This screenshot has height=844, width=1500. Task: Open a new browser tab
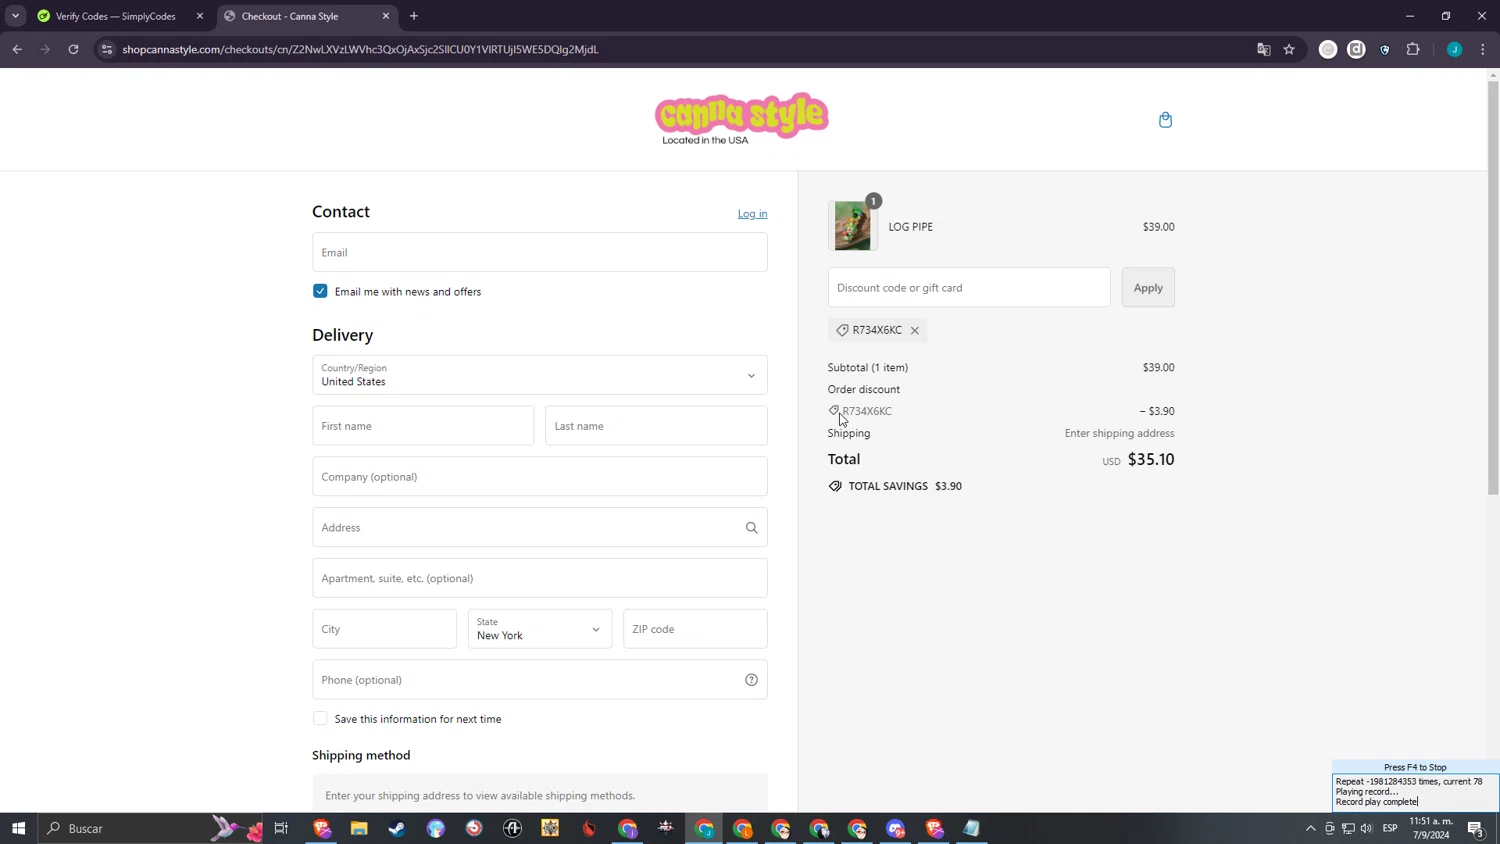(413, 16)
